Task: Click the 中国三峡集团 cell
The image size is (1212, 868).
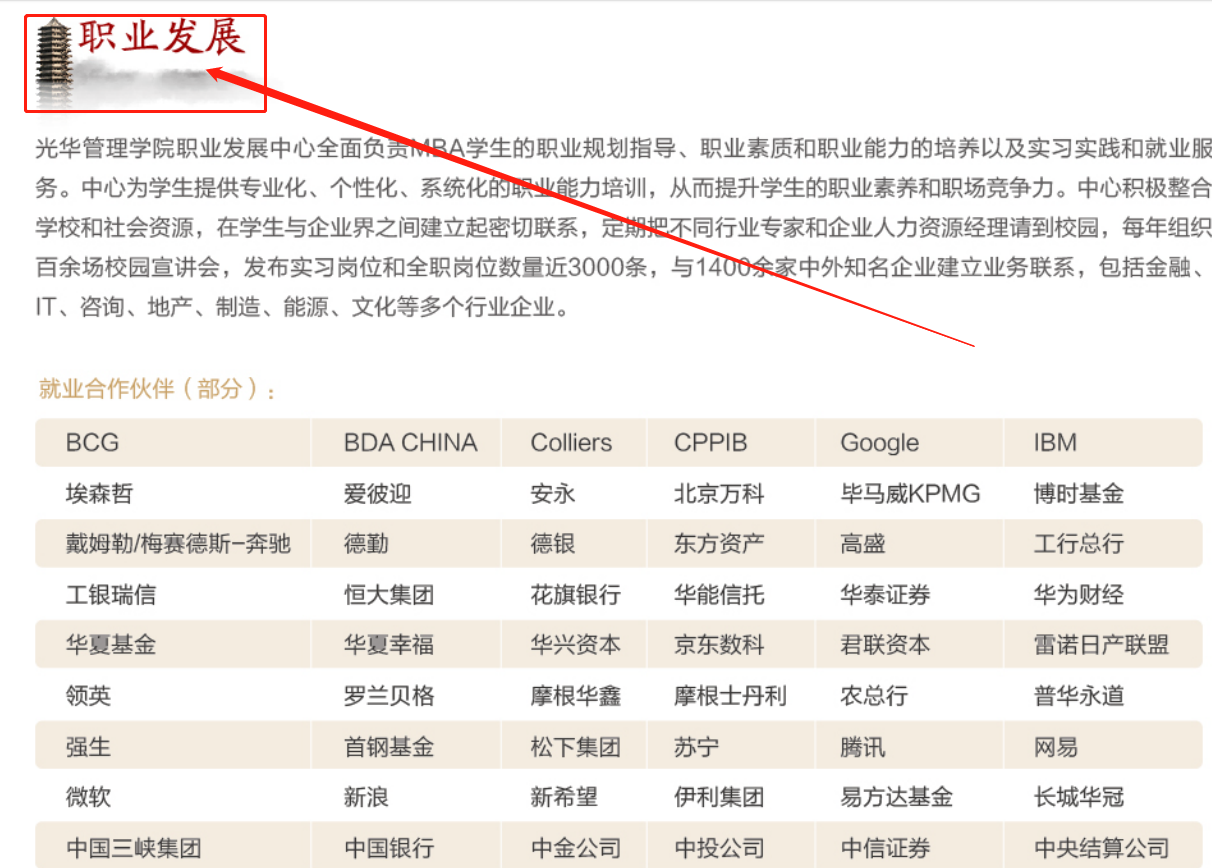Action: [133, 848]
